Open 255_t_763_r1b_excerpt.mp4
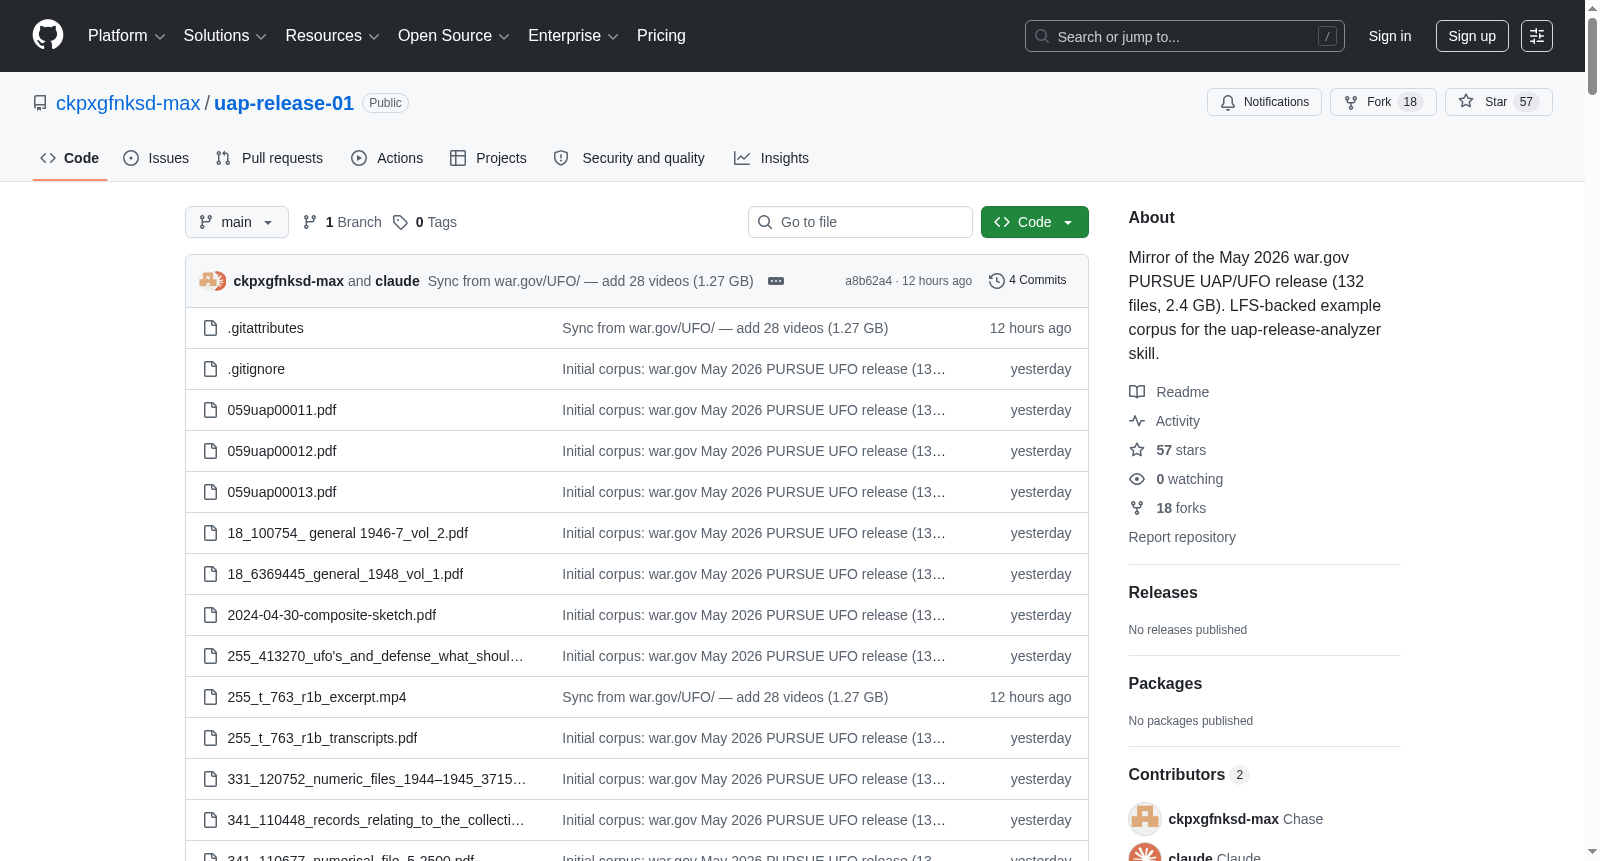The image size is (1600, 861). pyautogui.click(x=317, y=697)
